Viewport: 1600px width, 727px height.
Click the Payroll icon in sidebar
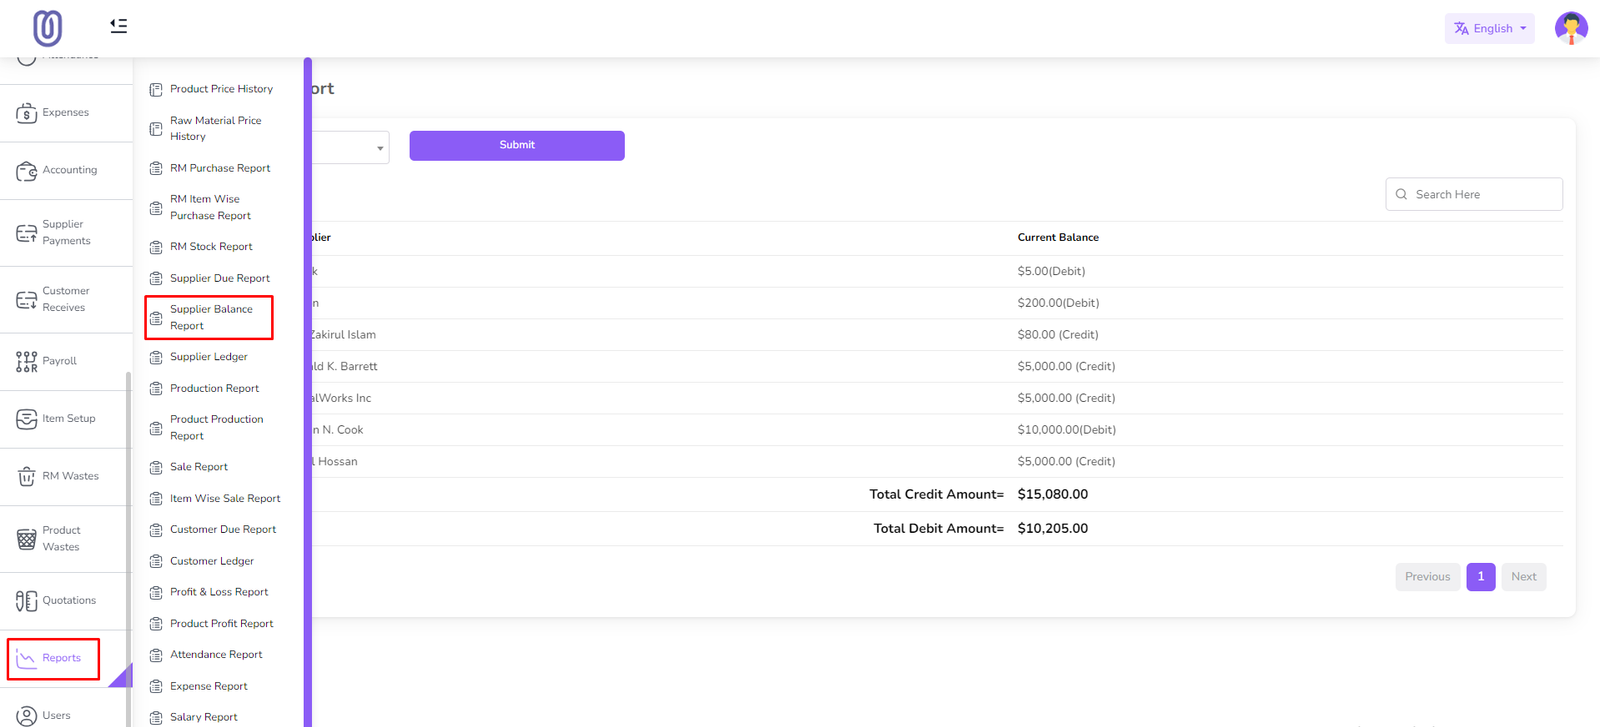tap(27, 361)
